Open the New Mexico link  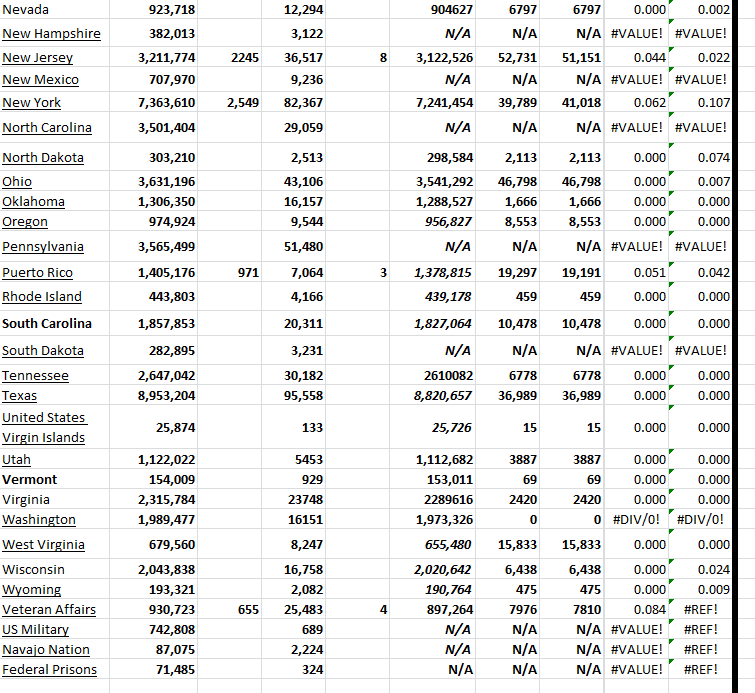pyautogui.click(x=40, y=80)
